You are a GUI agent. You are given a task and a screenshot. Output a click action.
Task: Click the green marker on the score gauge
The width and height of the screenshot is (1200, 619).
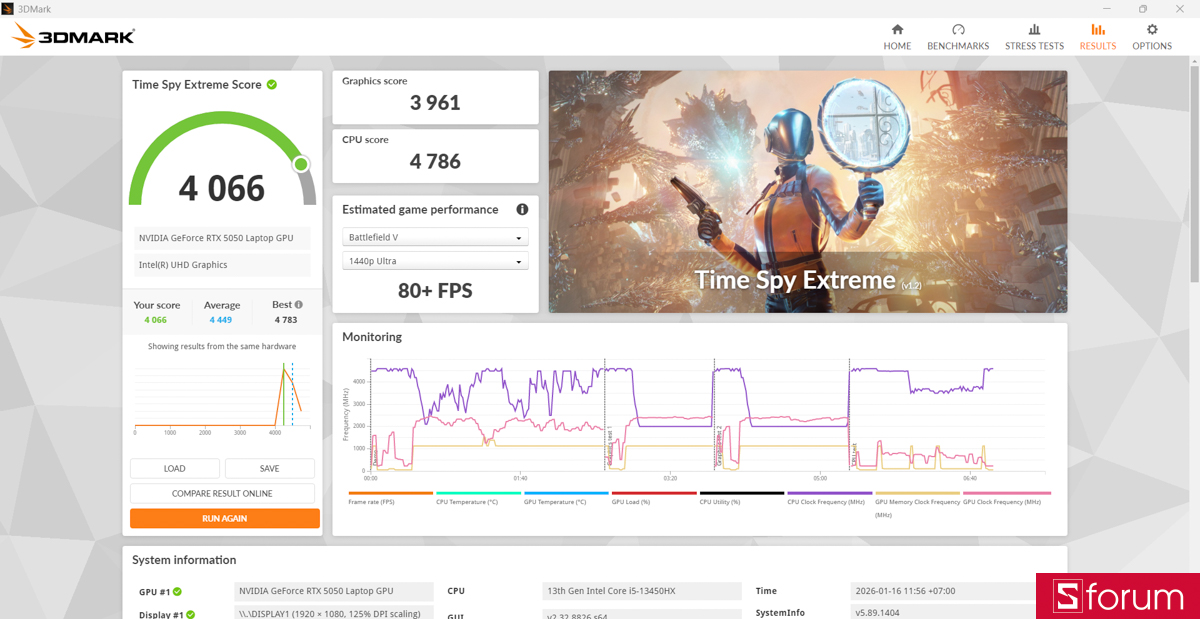click(x=301, y=164)
